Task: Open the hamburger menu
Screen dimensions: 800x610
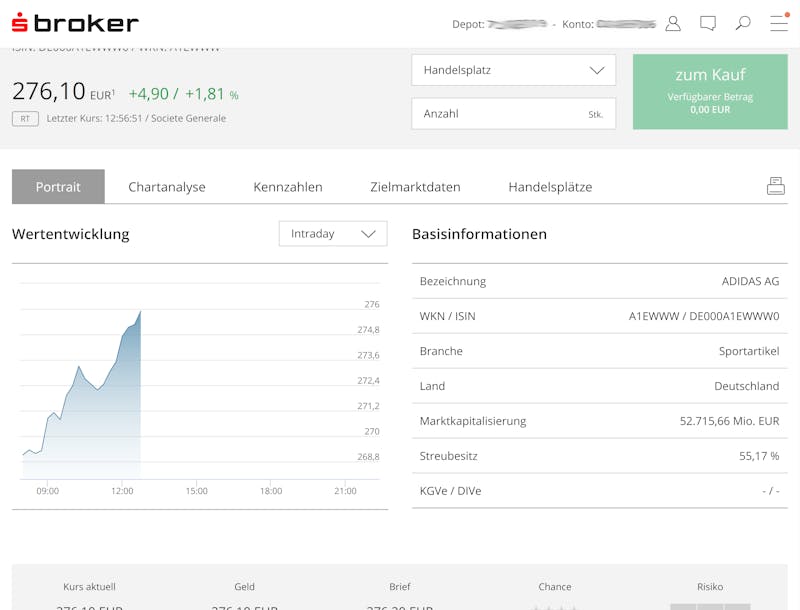Action: coord(779,23)
